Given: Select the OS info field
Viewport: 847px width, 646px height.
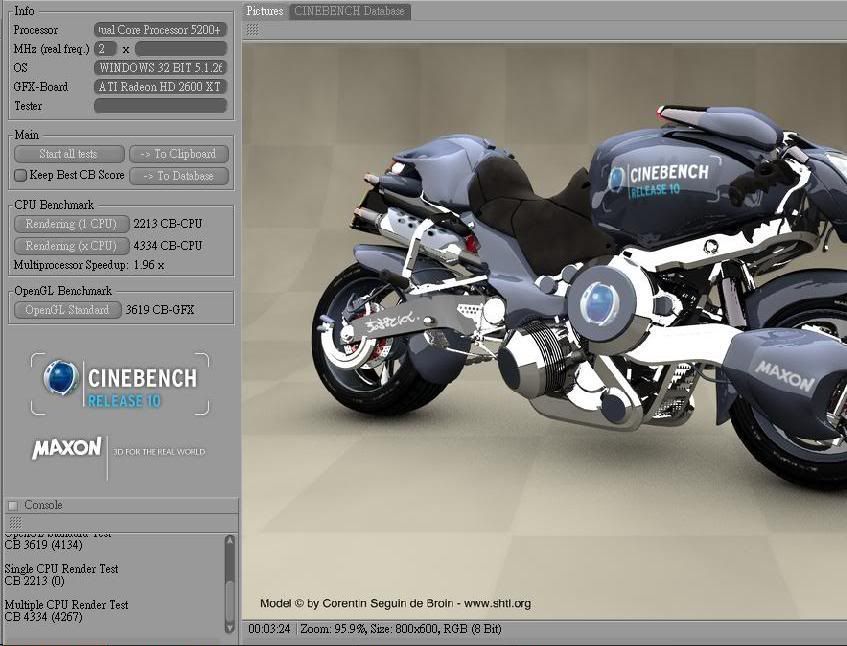Looking at the screenshot, I should (x=160, y=68).
